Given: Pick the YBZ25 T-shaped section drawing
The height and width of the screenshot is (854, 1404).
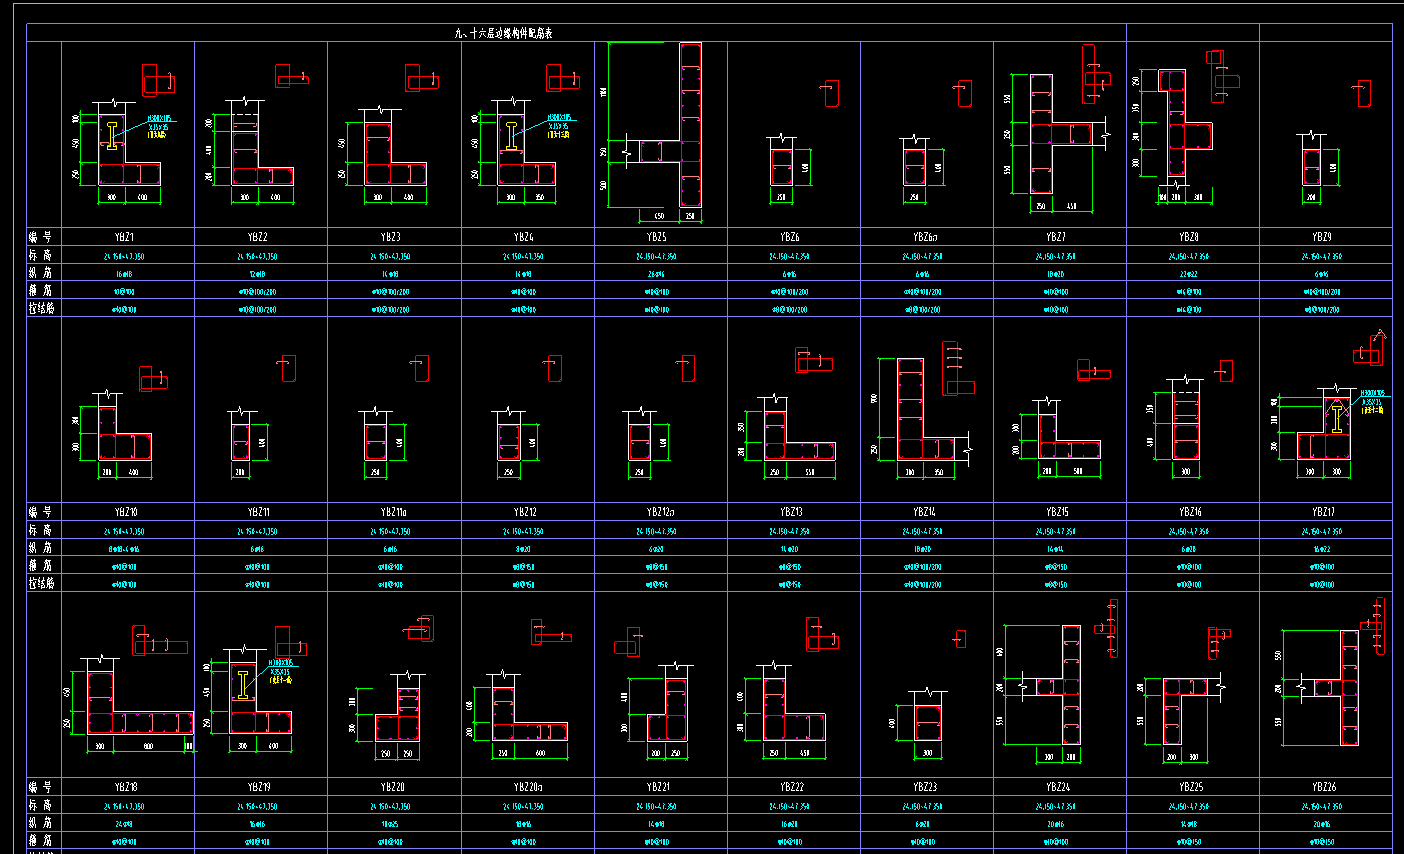Looking at the screenshot, I should [x=1185, y=712].
